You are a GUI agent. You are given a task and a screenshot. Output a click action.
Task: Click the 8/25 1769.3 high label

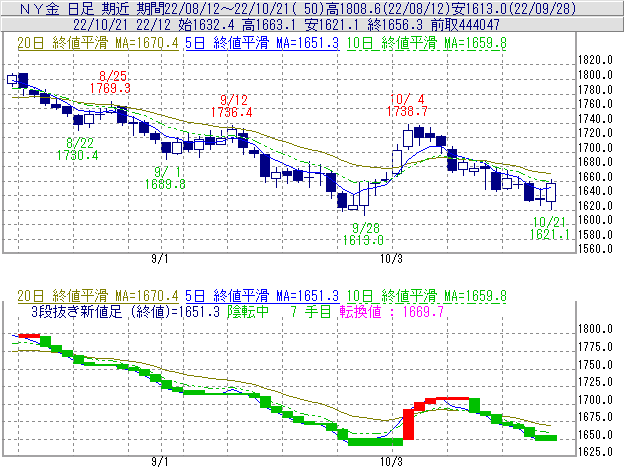(x=110, y=82)
